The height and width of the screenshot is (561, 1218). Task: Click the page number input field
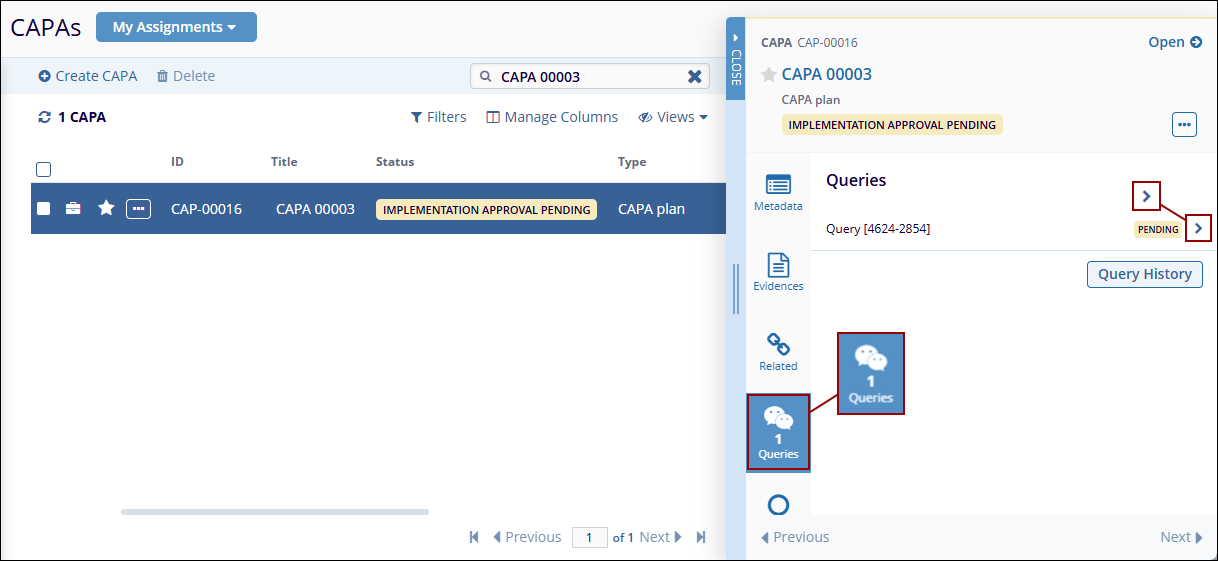click(590, 538)
